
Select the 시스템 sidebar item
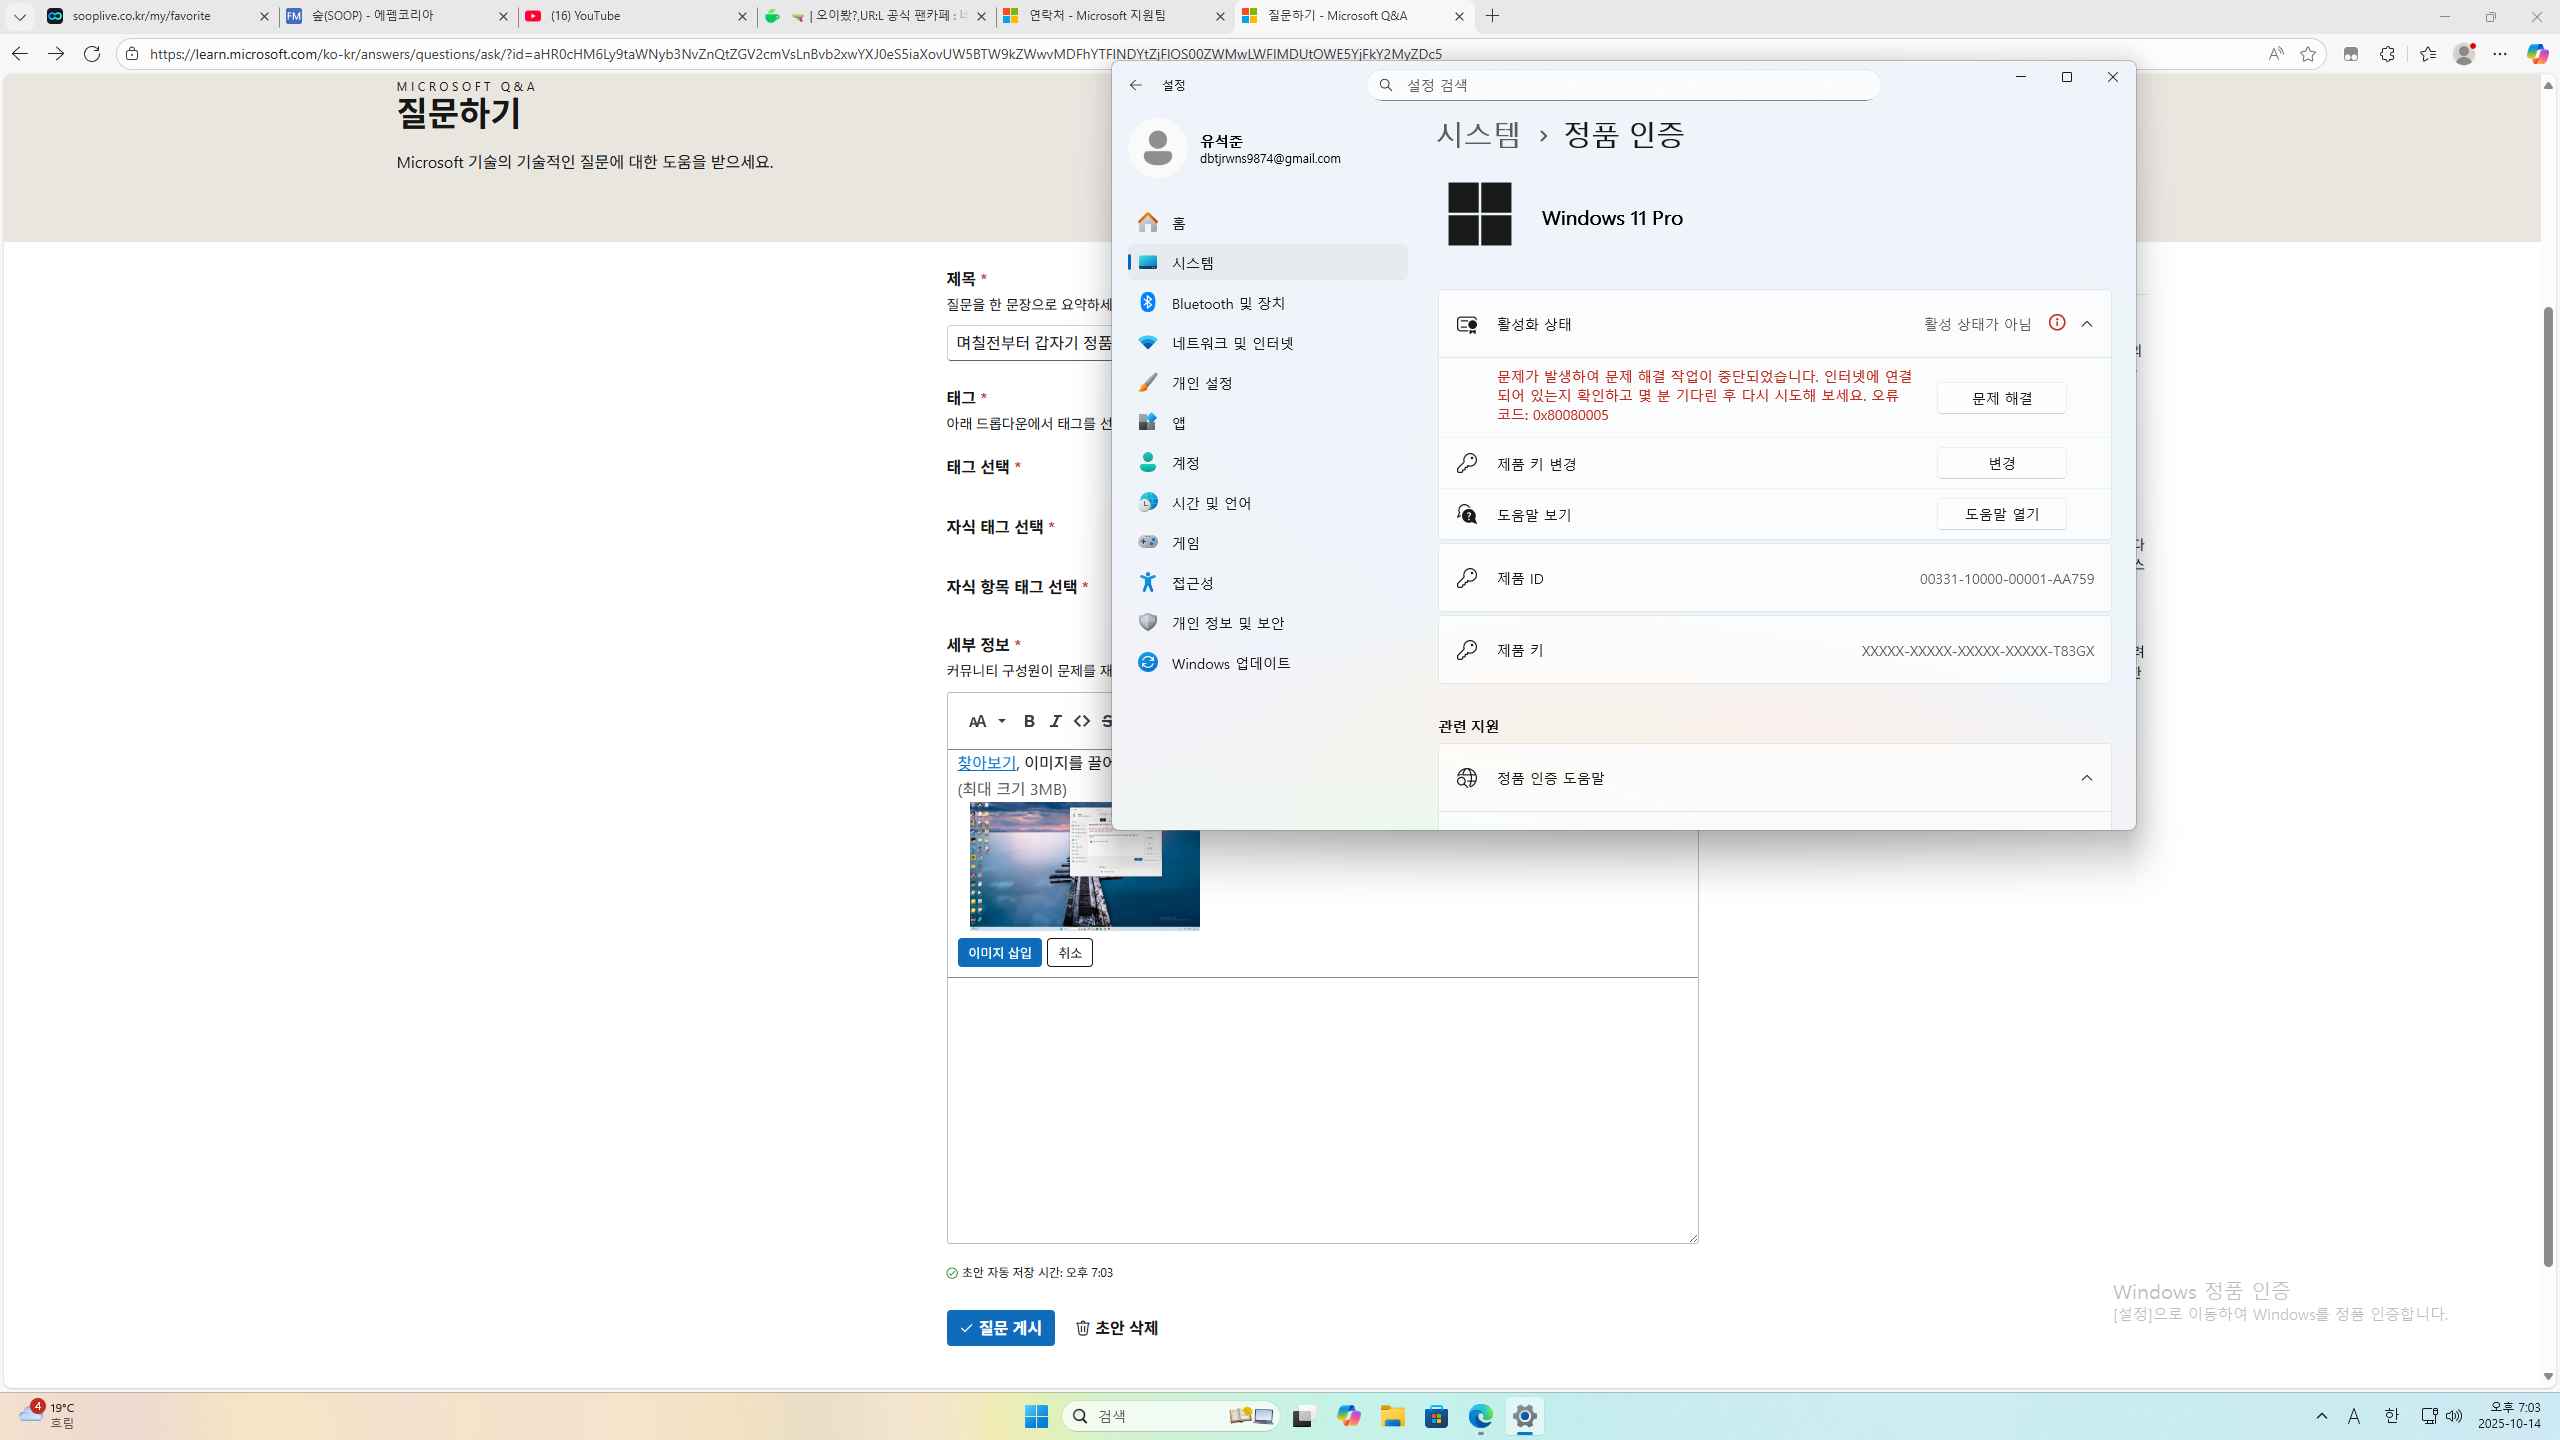coord(1267,262)
